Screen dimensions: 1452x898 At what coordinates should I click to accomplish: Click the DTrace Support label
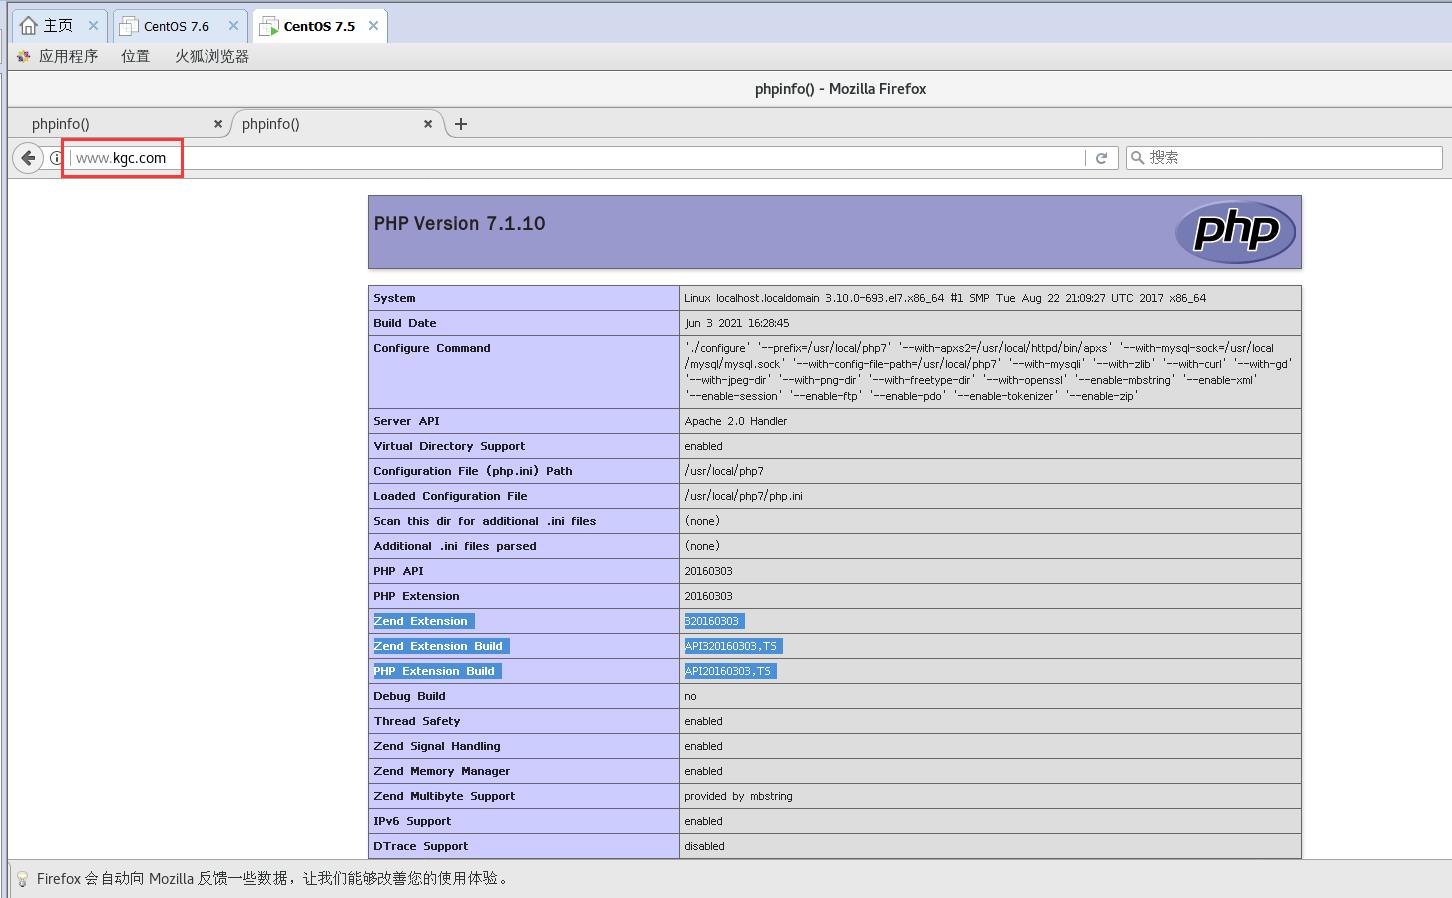click(421, 846)
